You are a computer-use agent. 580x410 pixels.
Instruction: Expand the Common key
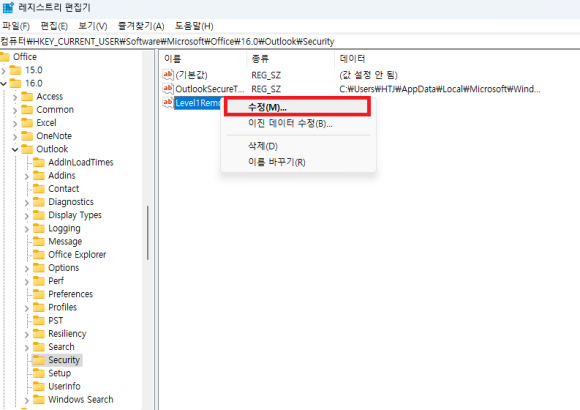pyautogui.click(x=15, y=110)
